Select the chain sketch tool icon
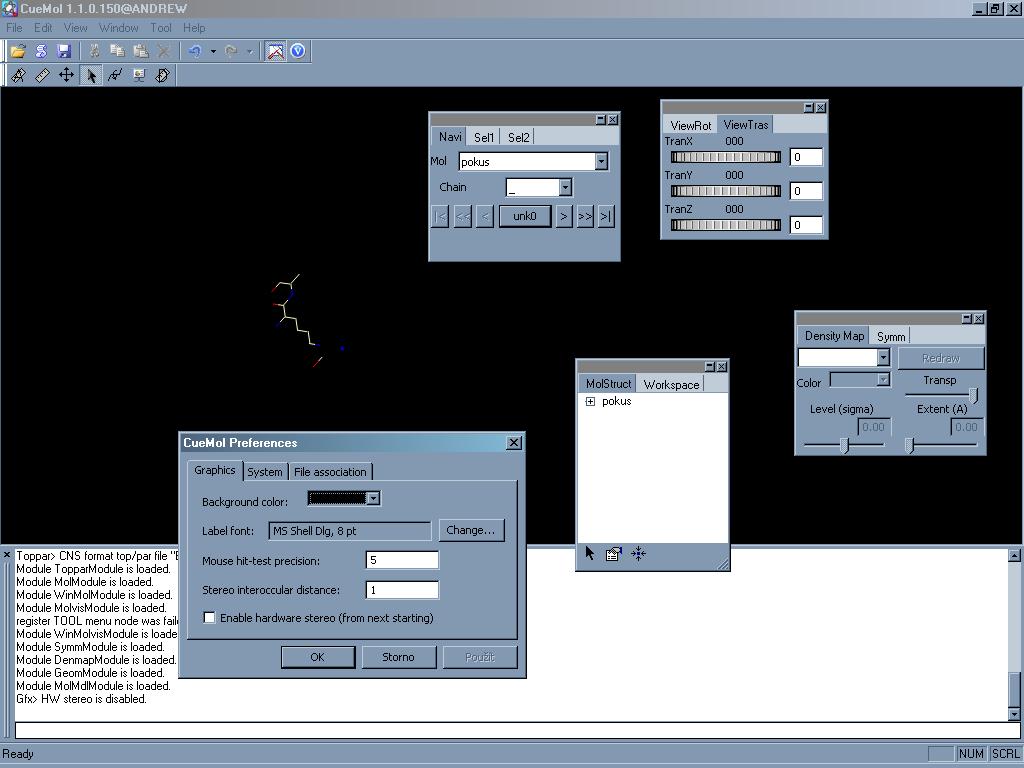Image resolution: width=1024 pixels, height=768 pixels. (115, 75)
